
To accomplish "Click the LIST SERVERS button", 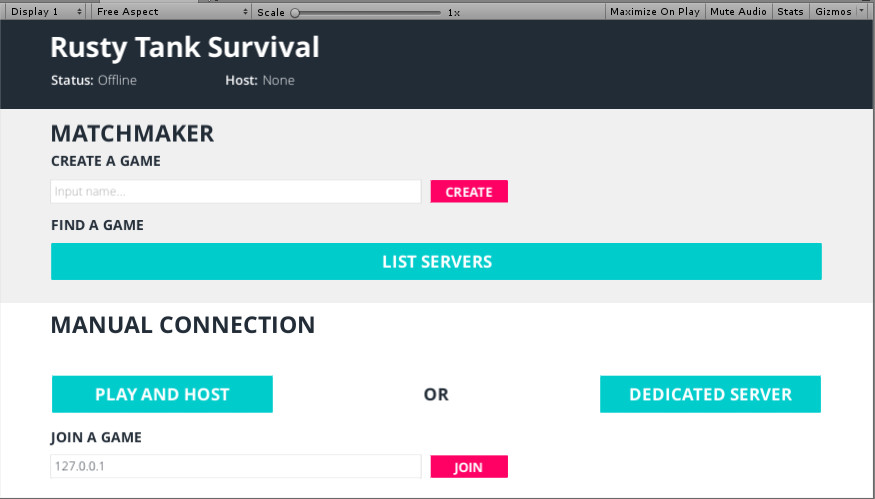I will click(x=436, y=262).
